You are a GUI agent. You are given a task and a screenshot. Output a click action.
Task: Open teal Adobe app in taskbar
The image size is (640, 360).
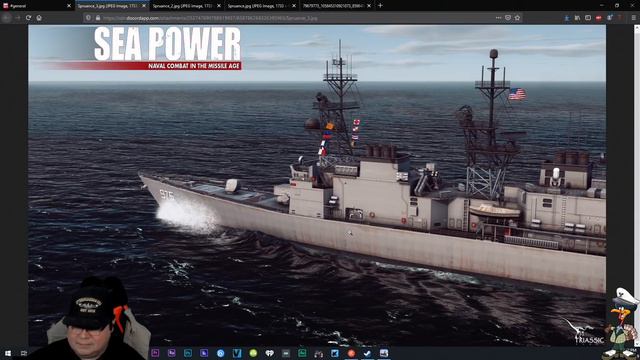pyautogui.click(x=188, y=353)
